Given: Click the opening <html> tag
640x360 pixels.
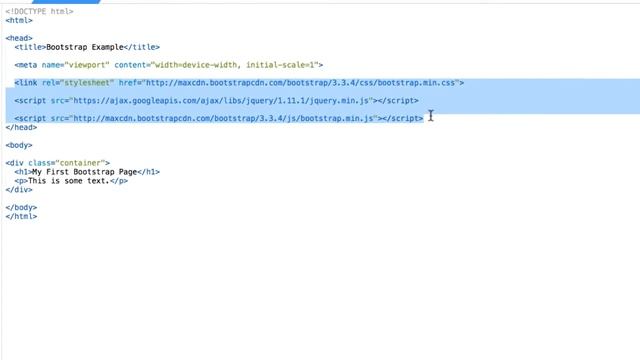Looking at the screenshot, I should tap(19, 20).
